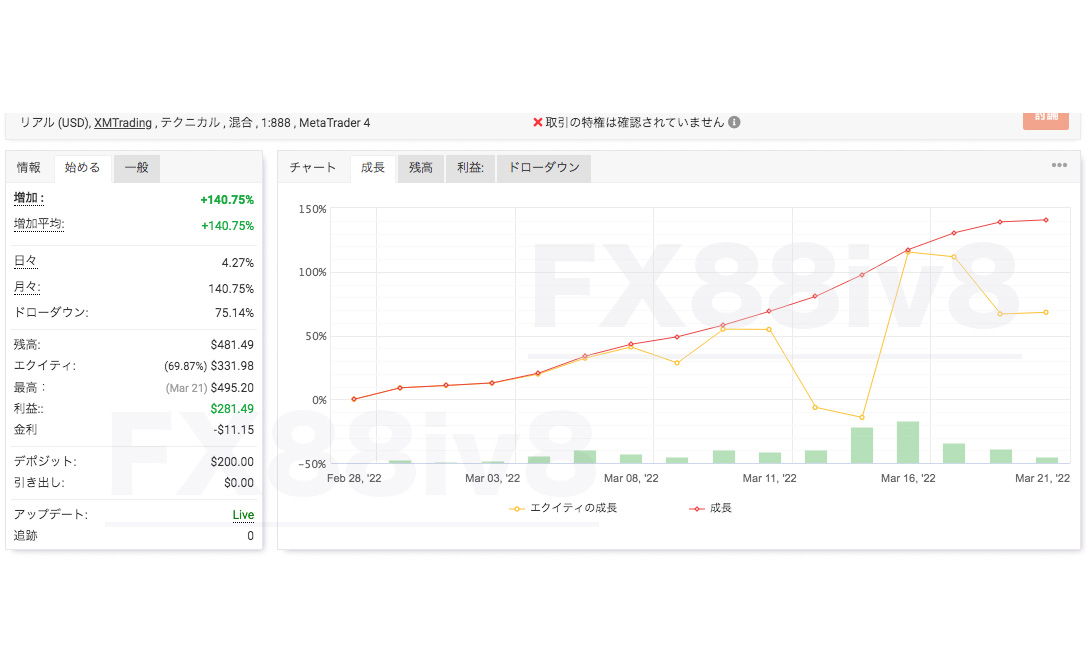1089x671 pixels.
Task: Open the 一般 tab
Action: click(x=137, y=167)
